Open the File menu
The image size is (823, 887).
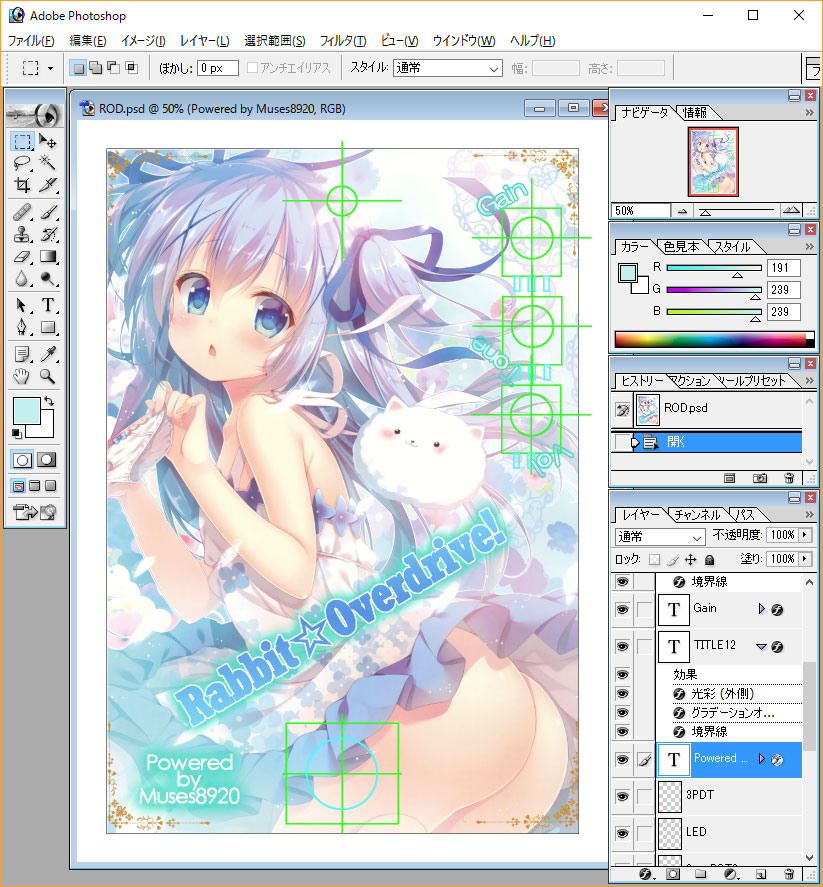pos(31,41)
